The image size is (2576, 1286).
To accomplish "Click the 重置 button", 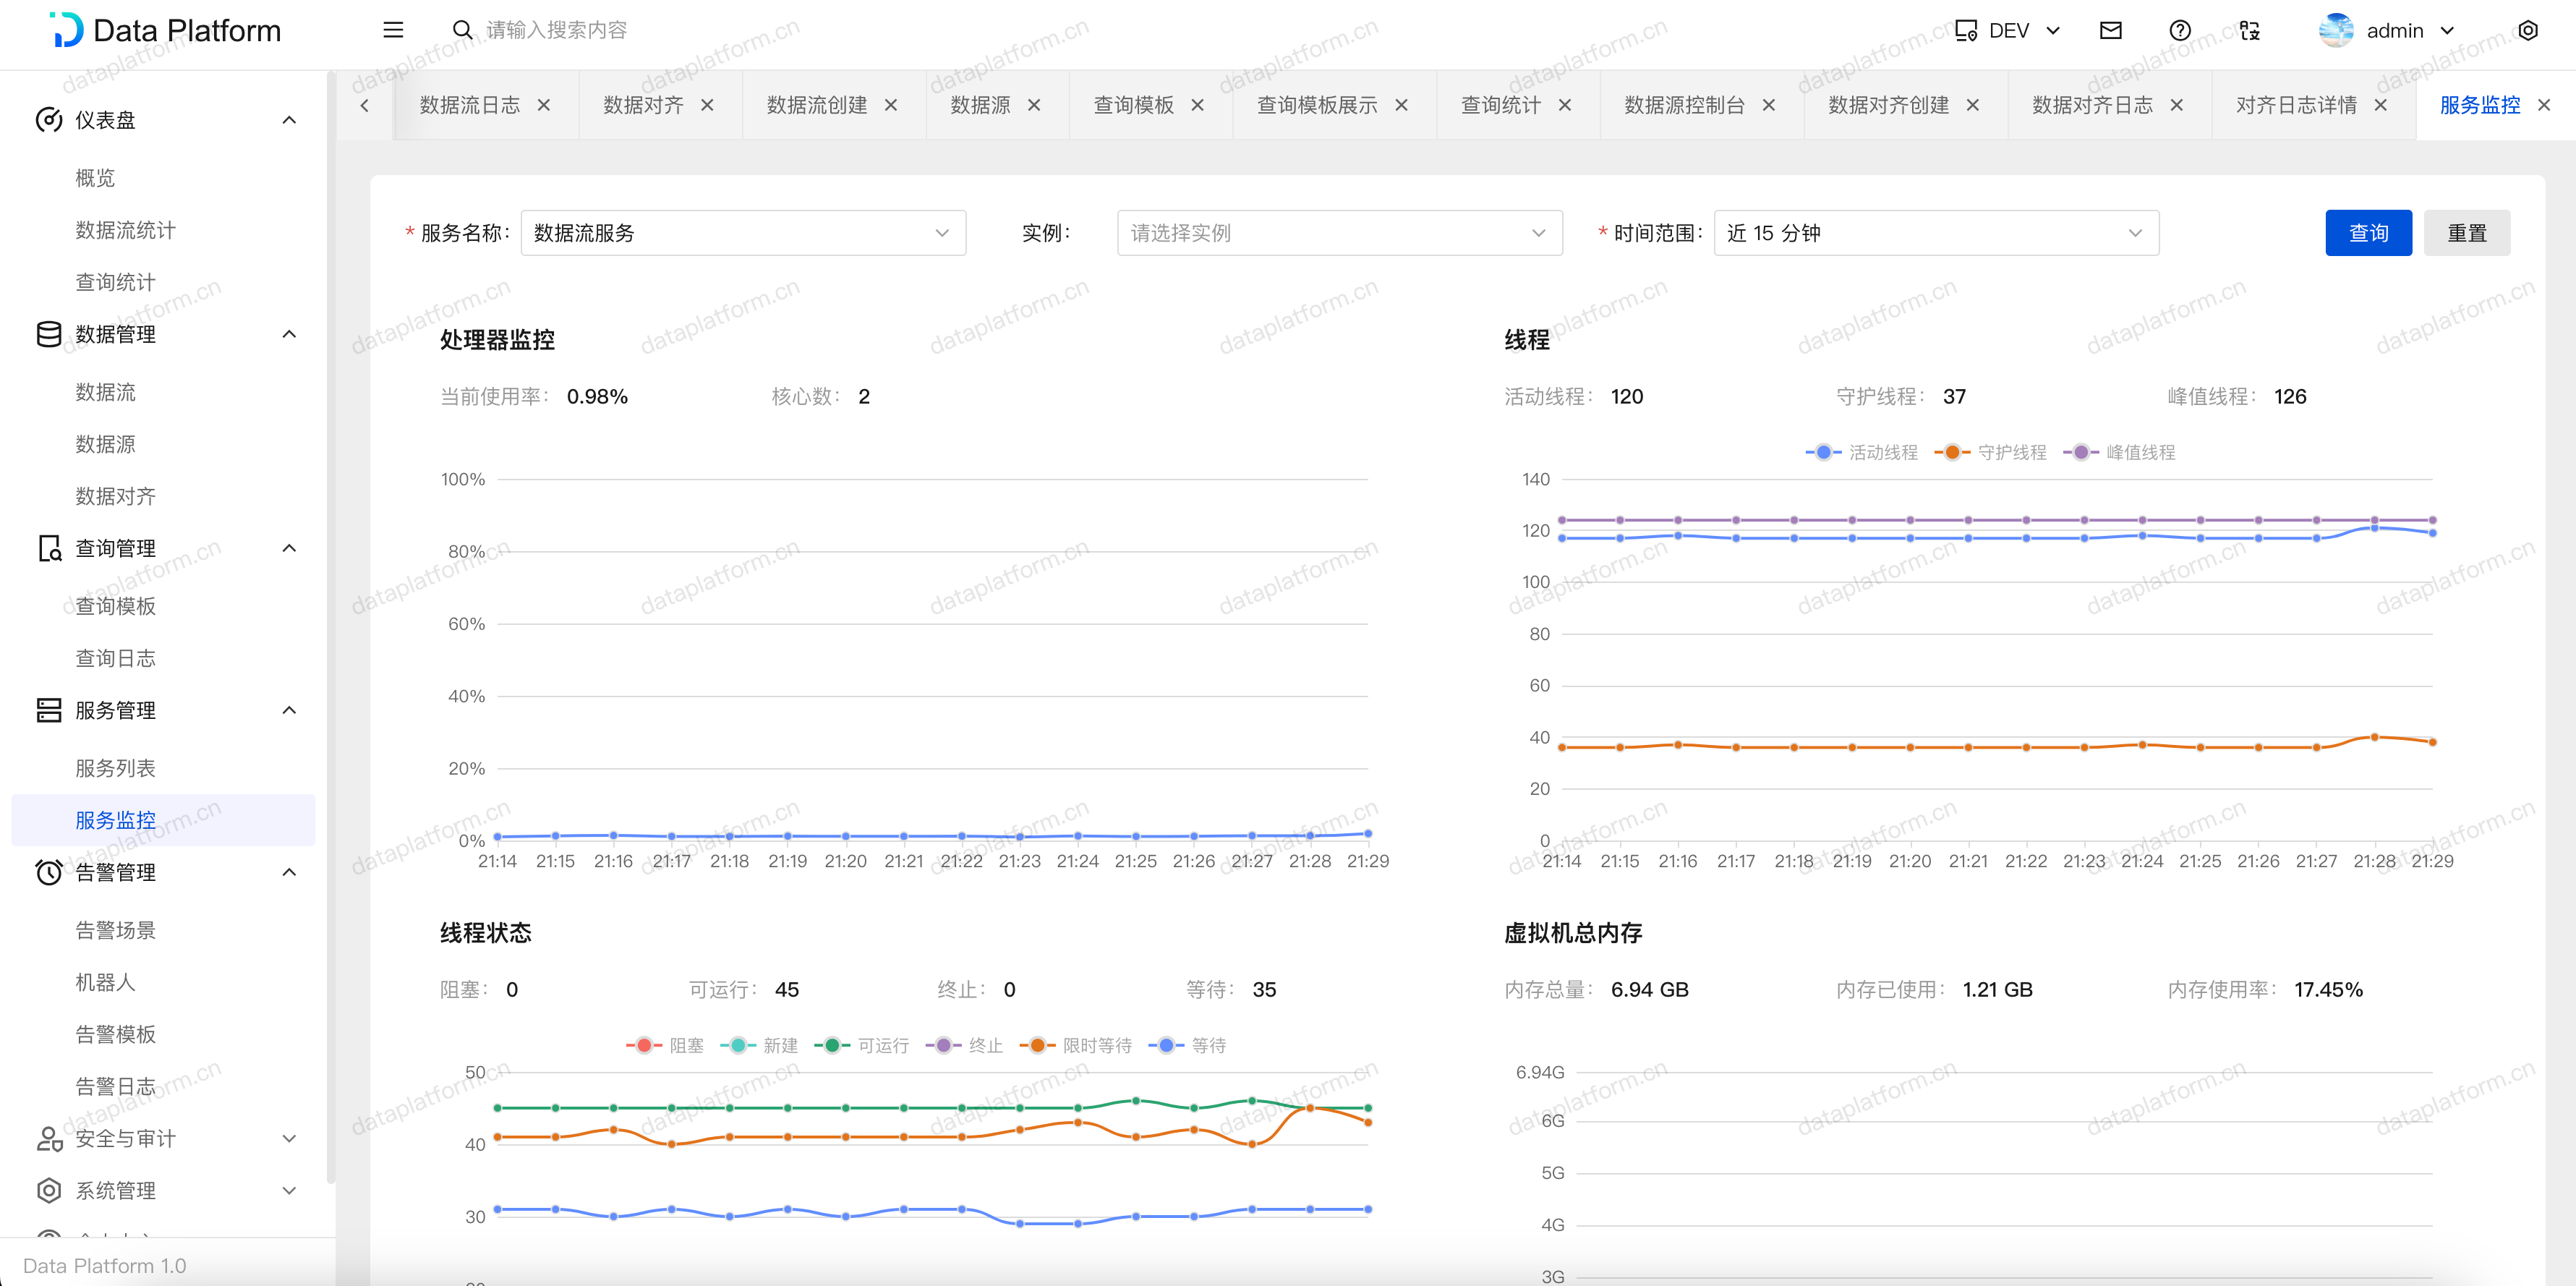I will 2465,233.
